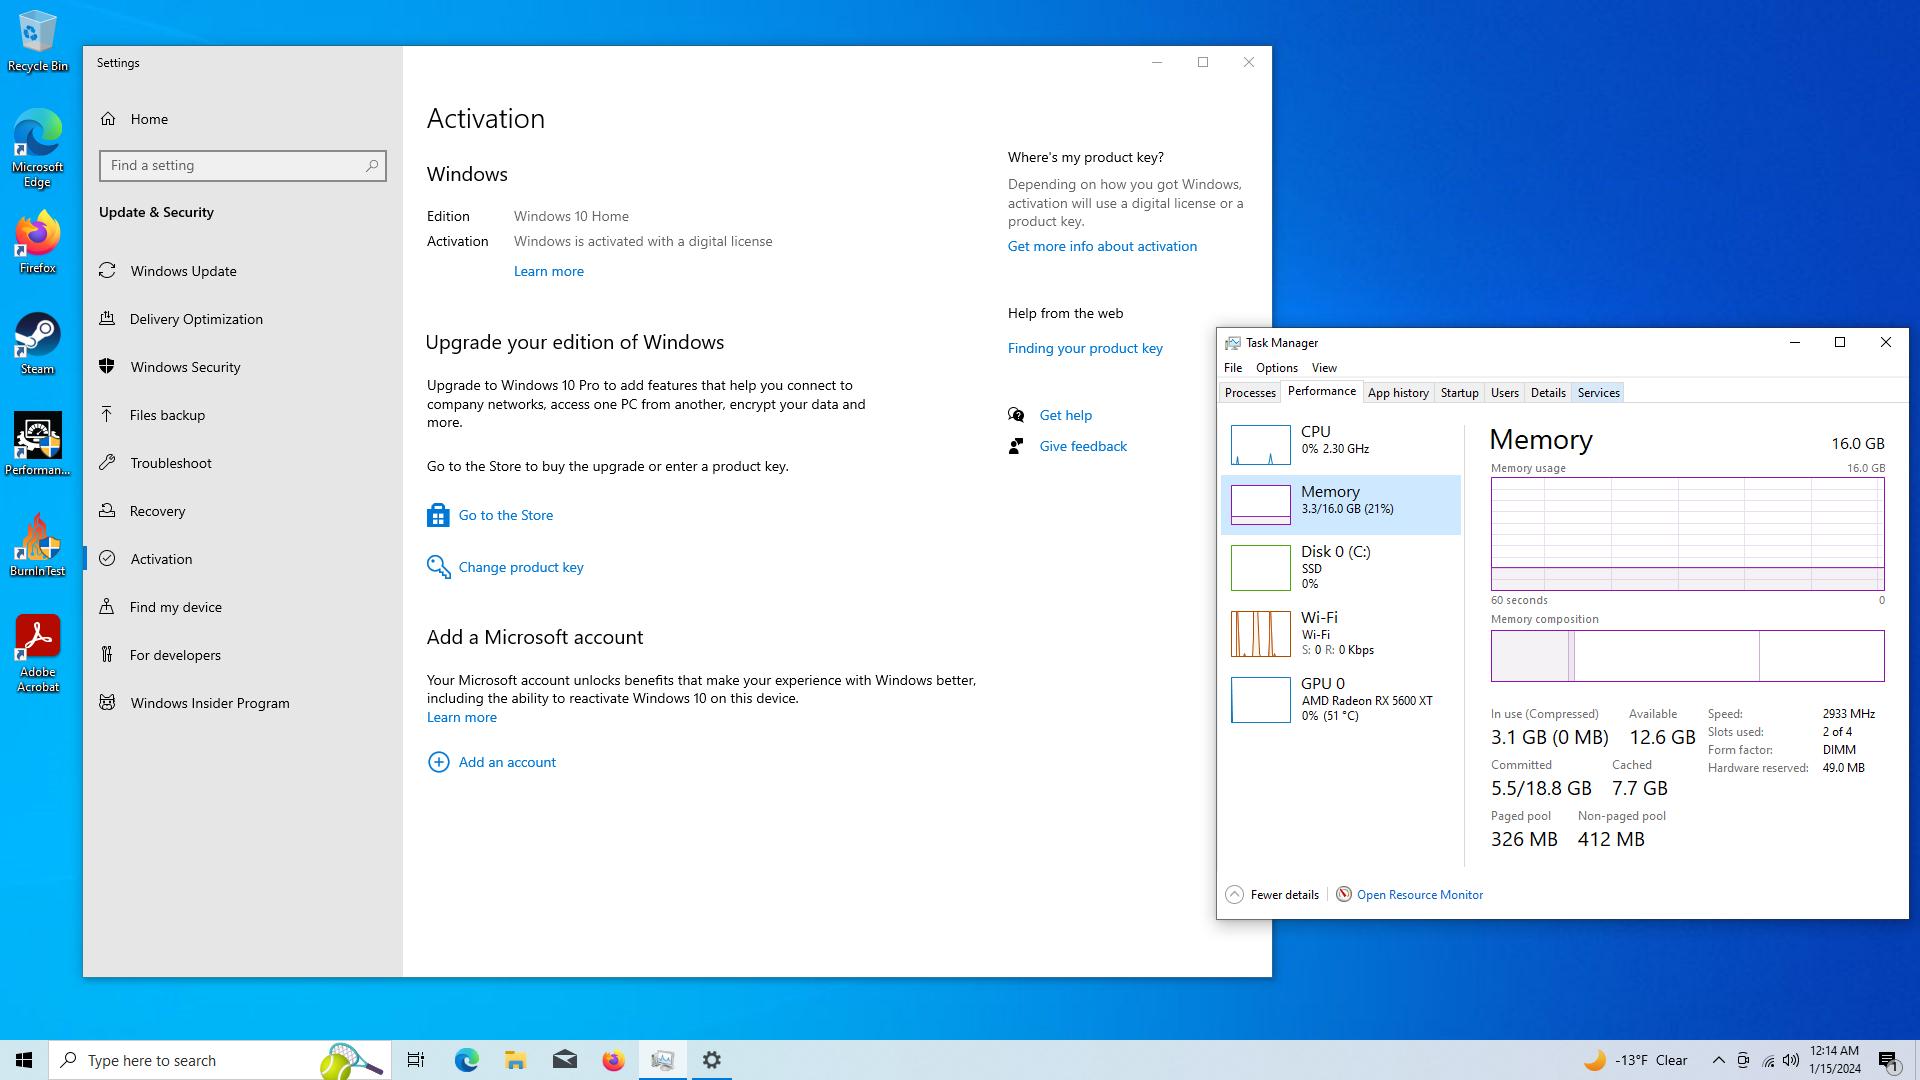
Task: Click the Find my device icon
Action: click(x=107, y=607)
